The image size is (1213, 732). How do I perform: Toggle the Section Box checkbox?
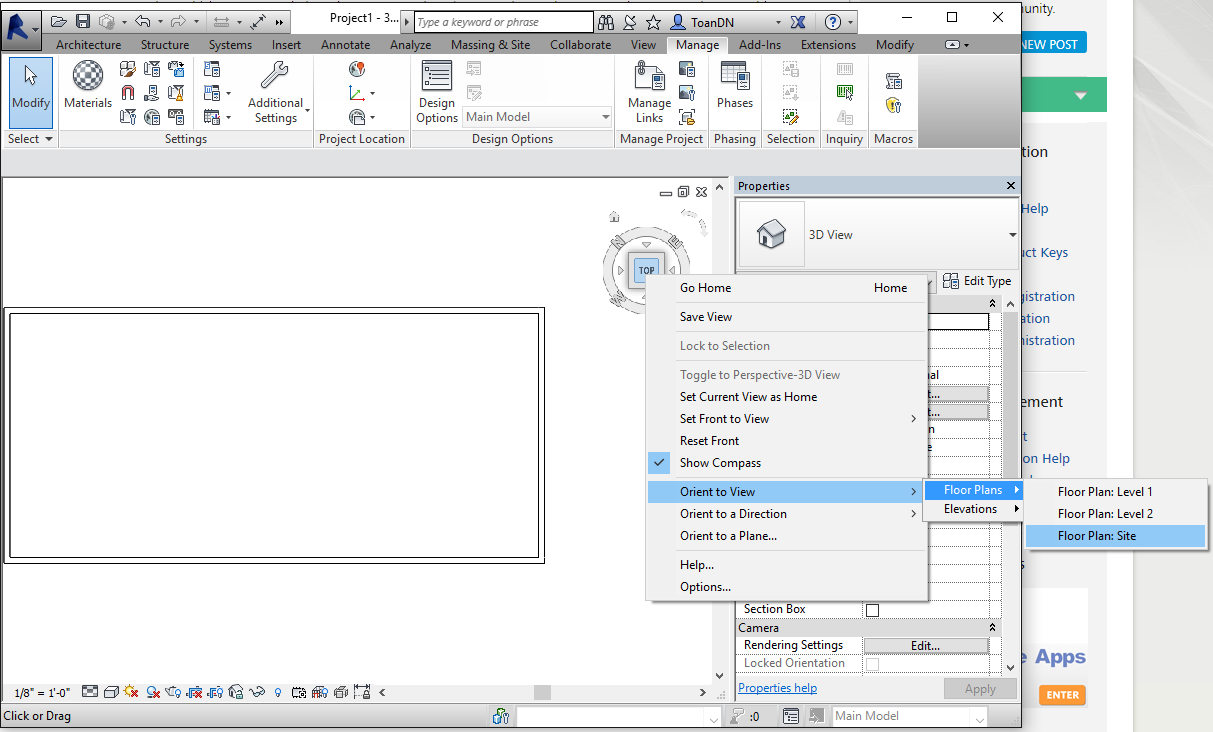(x=872, y=610)
